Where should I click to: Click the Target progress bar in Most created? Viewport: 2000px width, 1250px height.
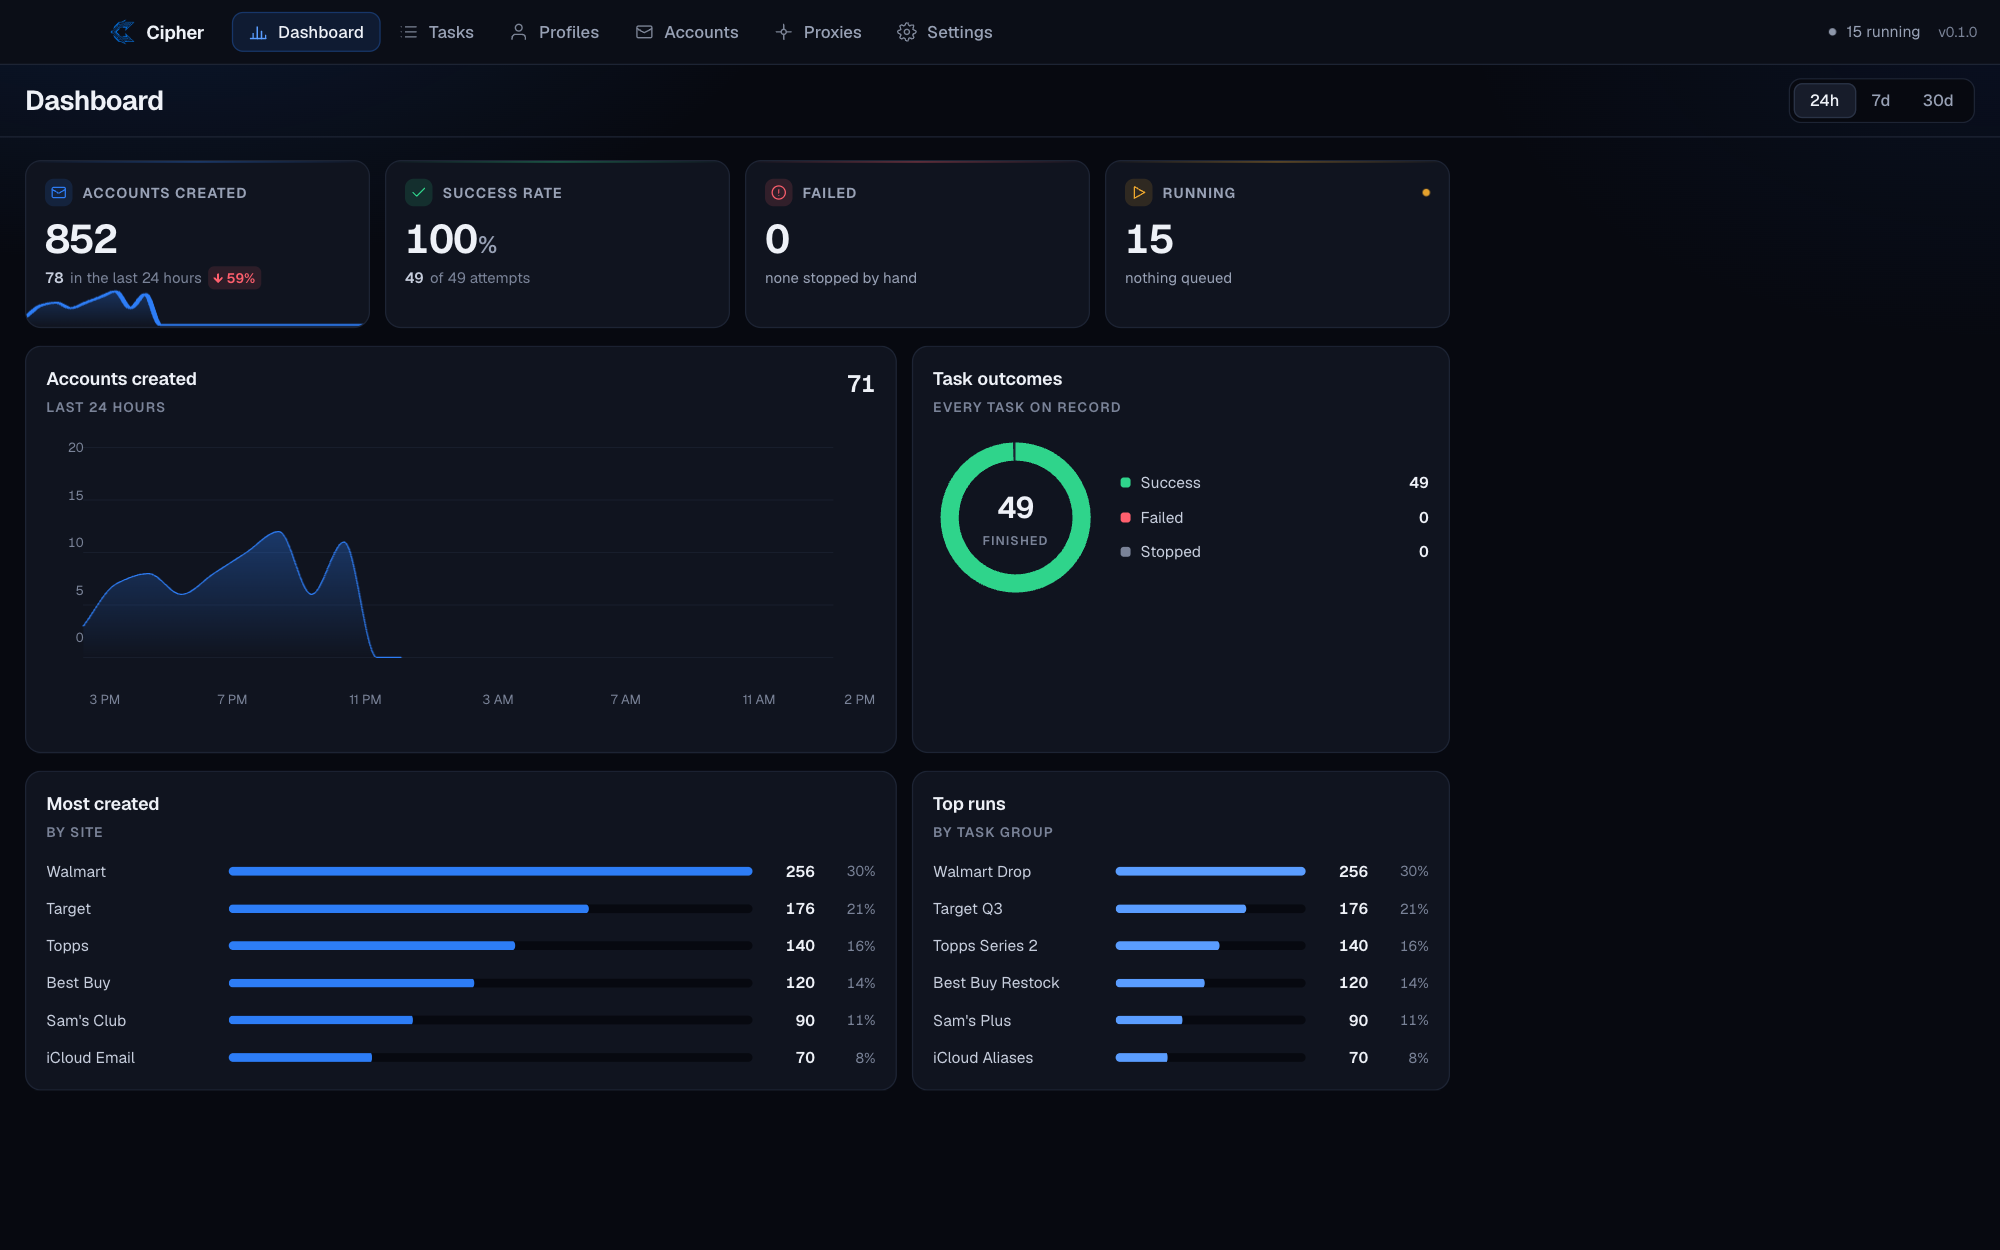490,909
